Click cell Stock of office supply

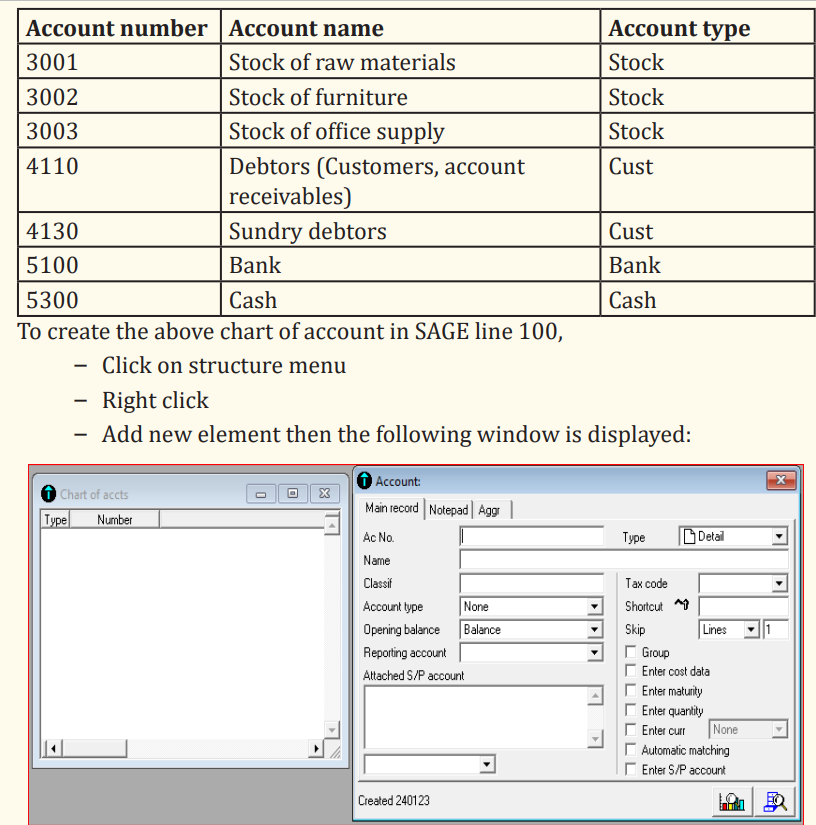coord(410,130)
